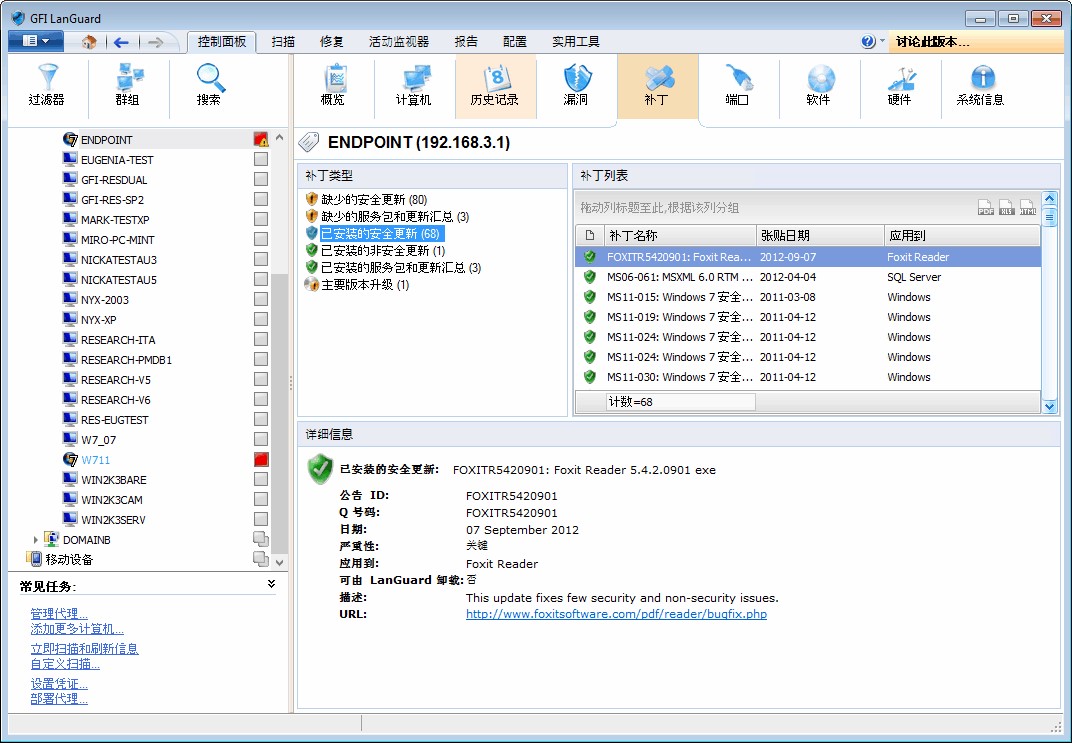Open the 漏洞 vulnerabilities shield icon
The width and height of the screenshot is (1072, 743).
(x=576, y=77)
